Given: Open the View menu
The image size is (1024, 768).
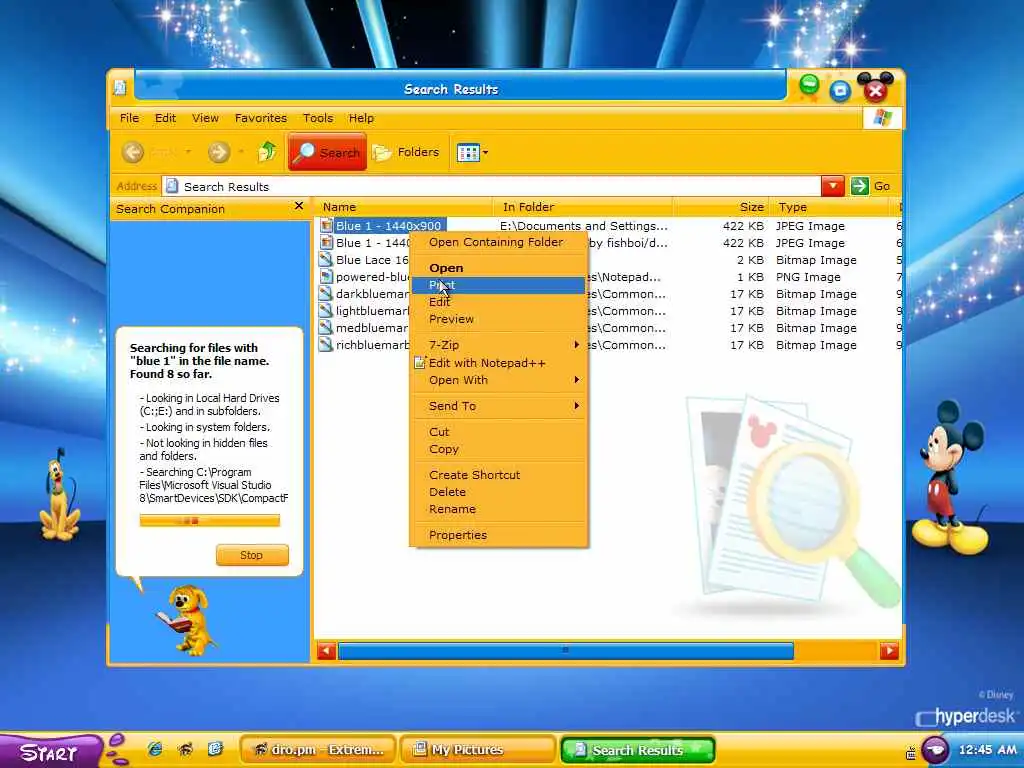Looking at the screenshot, I should pyautogui.click(x=205, y=118).
